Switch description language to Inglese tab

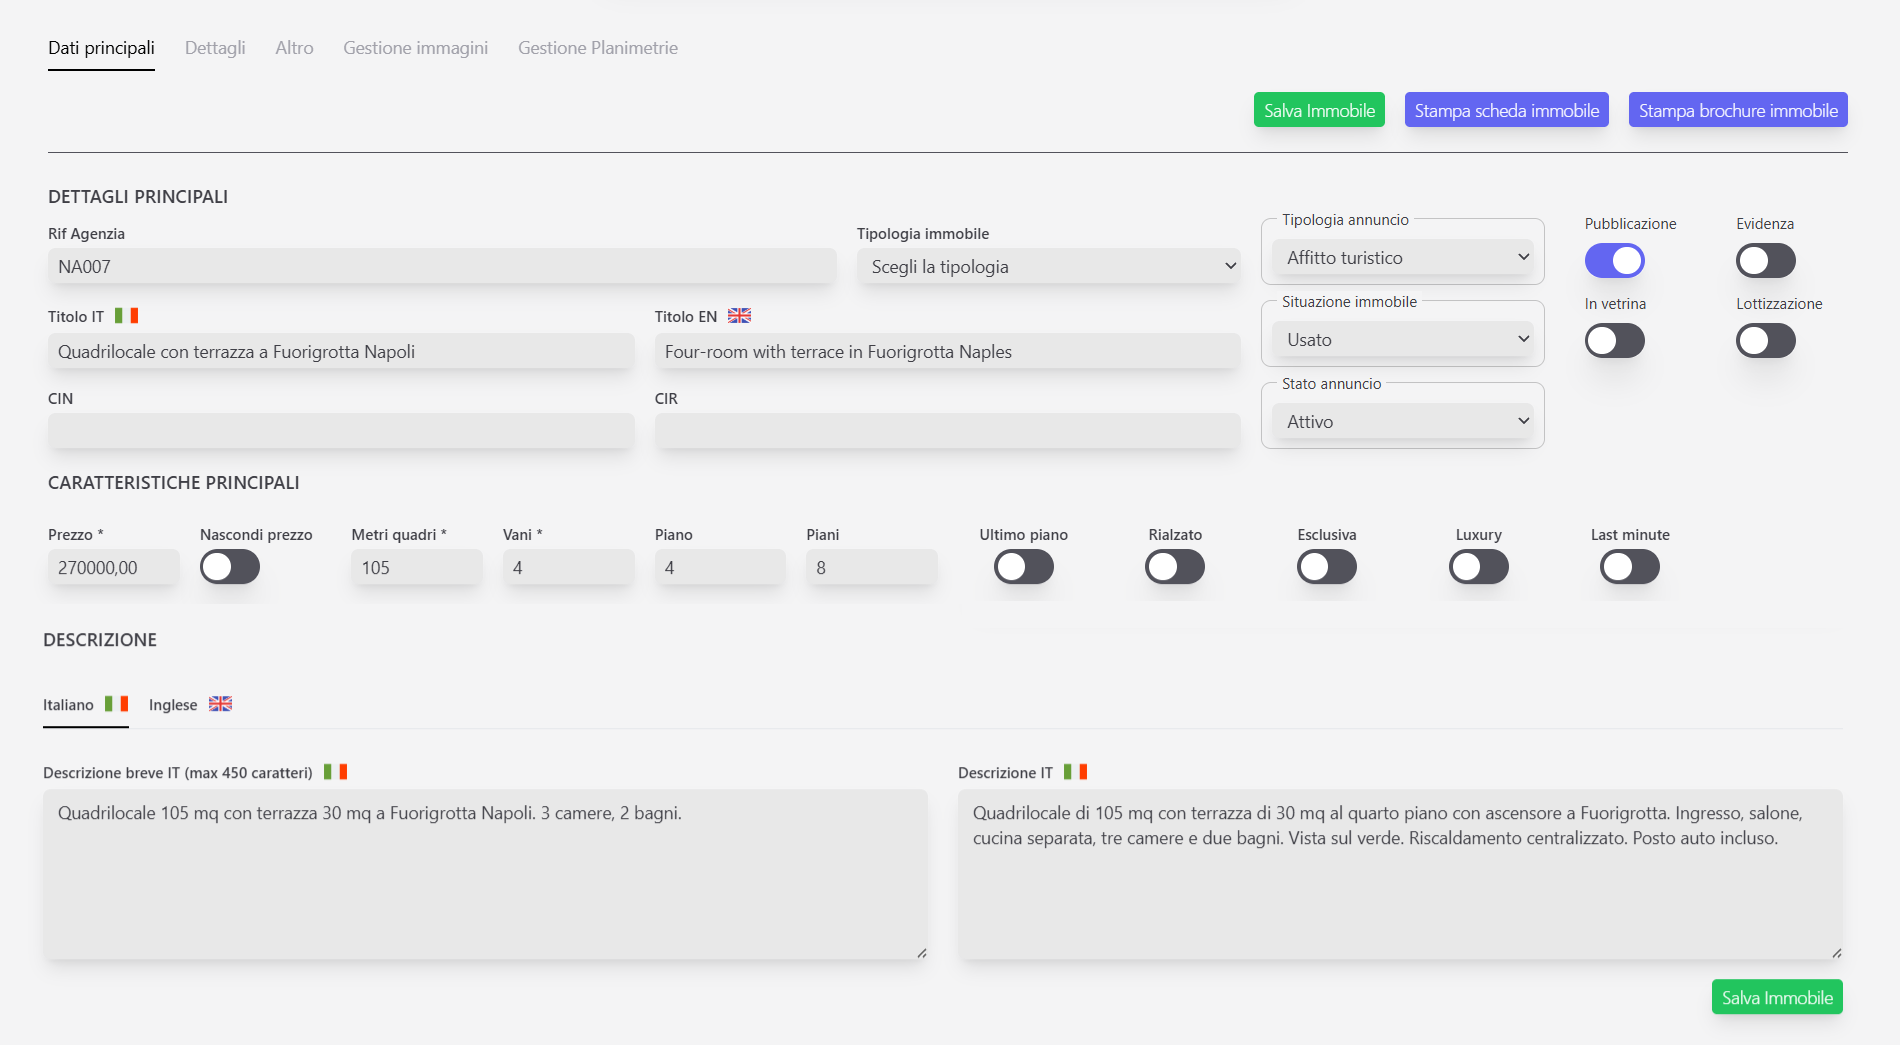pos(190,705)
